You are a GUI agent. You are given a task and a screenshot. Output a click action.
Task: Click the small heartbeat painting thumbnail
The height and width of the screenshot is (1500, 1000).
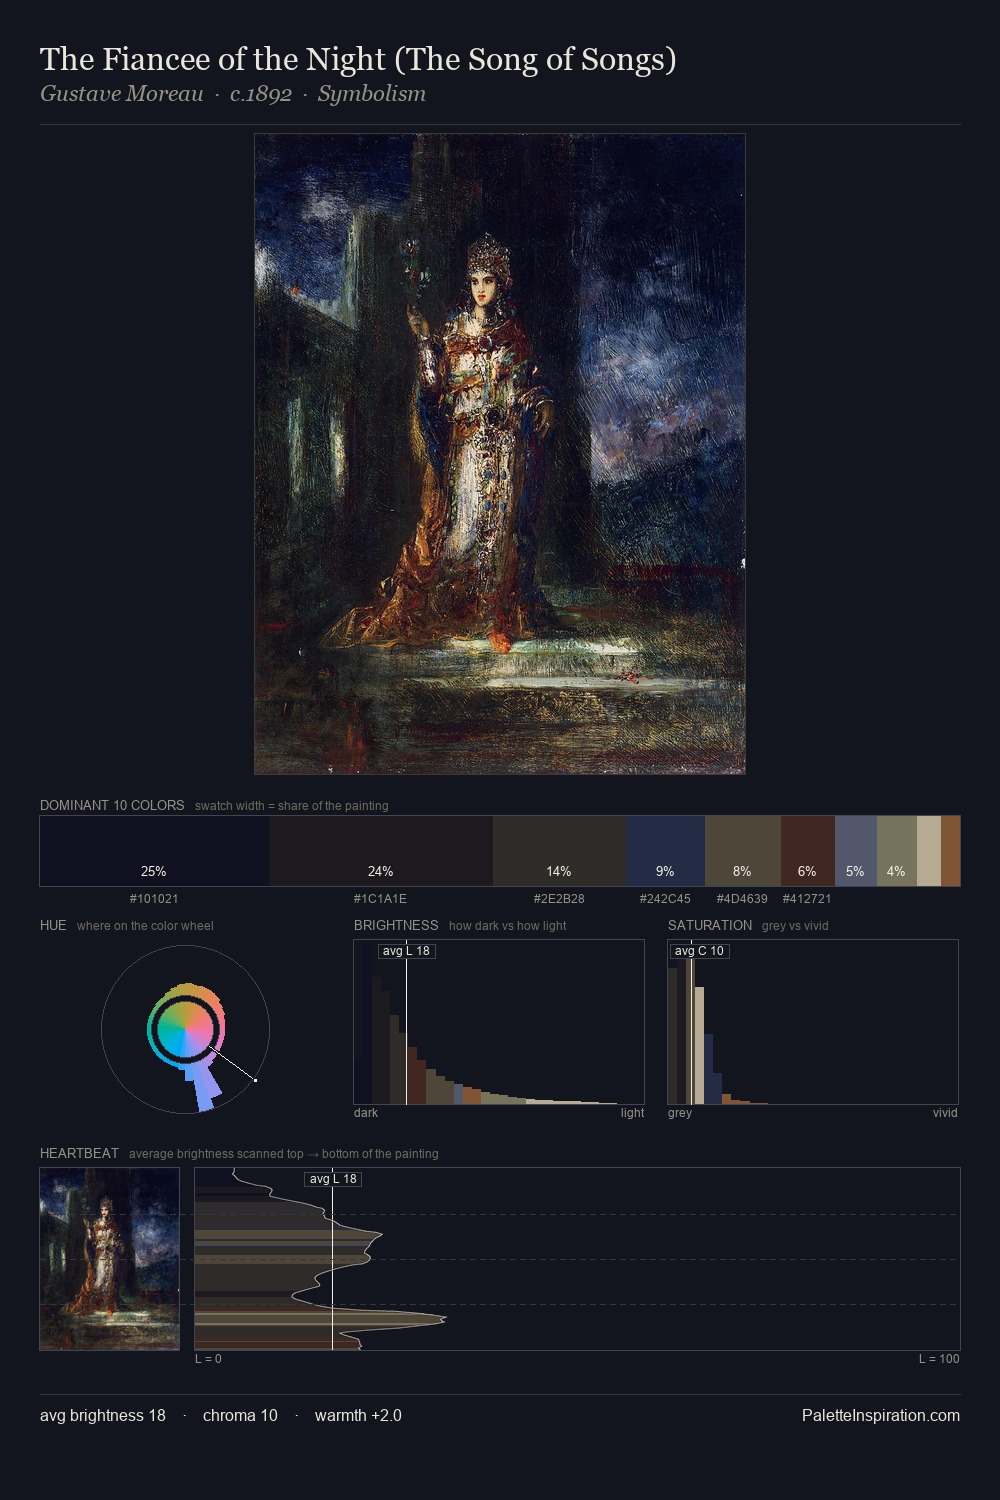110,1259
